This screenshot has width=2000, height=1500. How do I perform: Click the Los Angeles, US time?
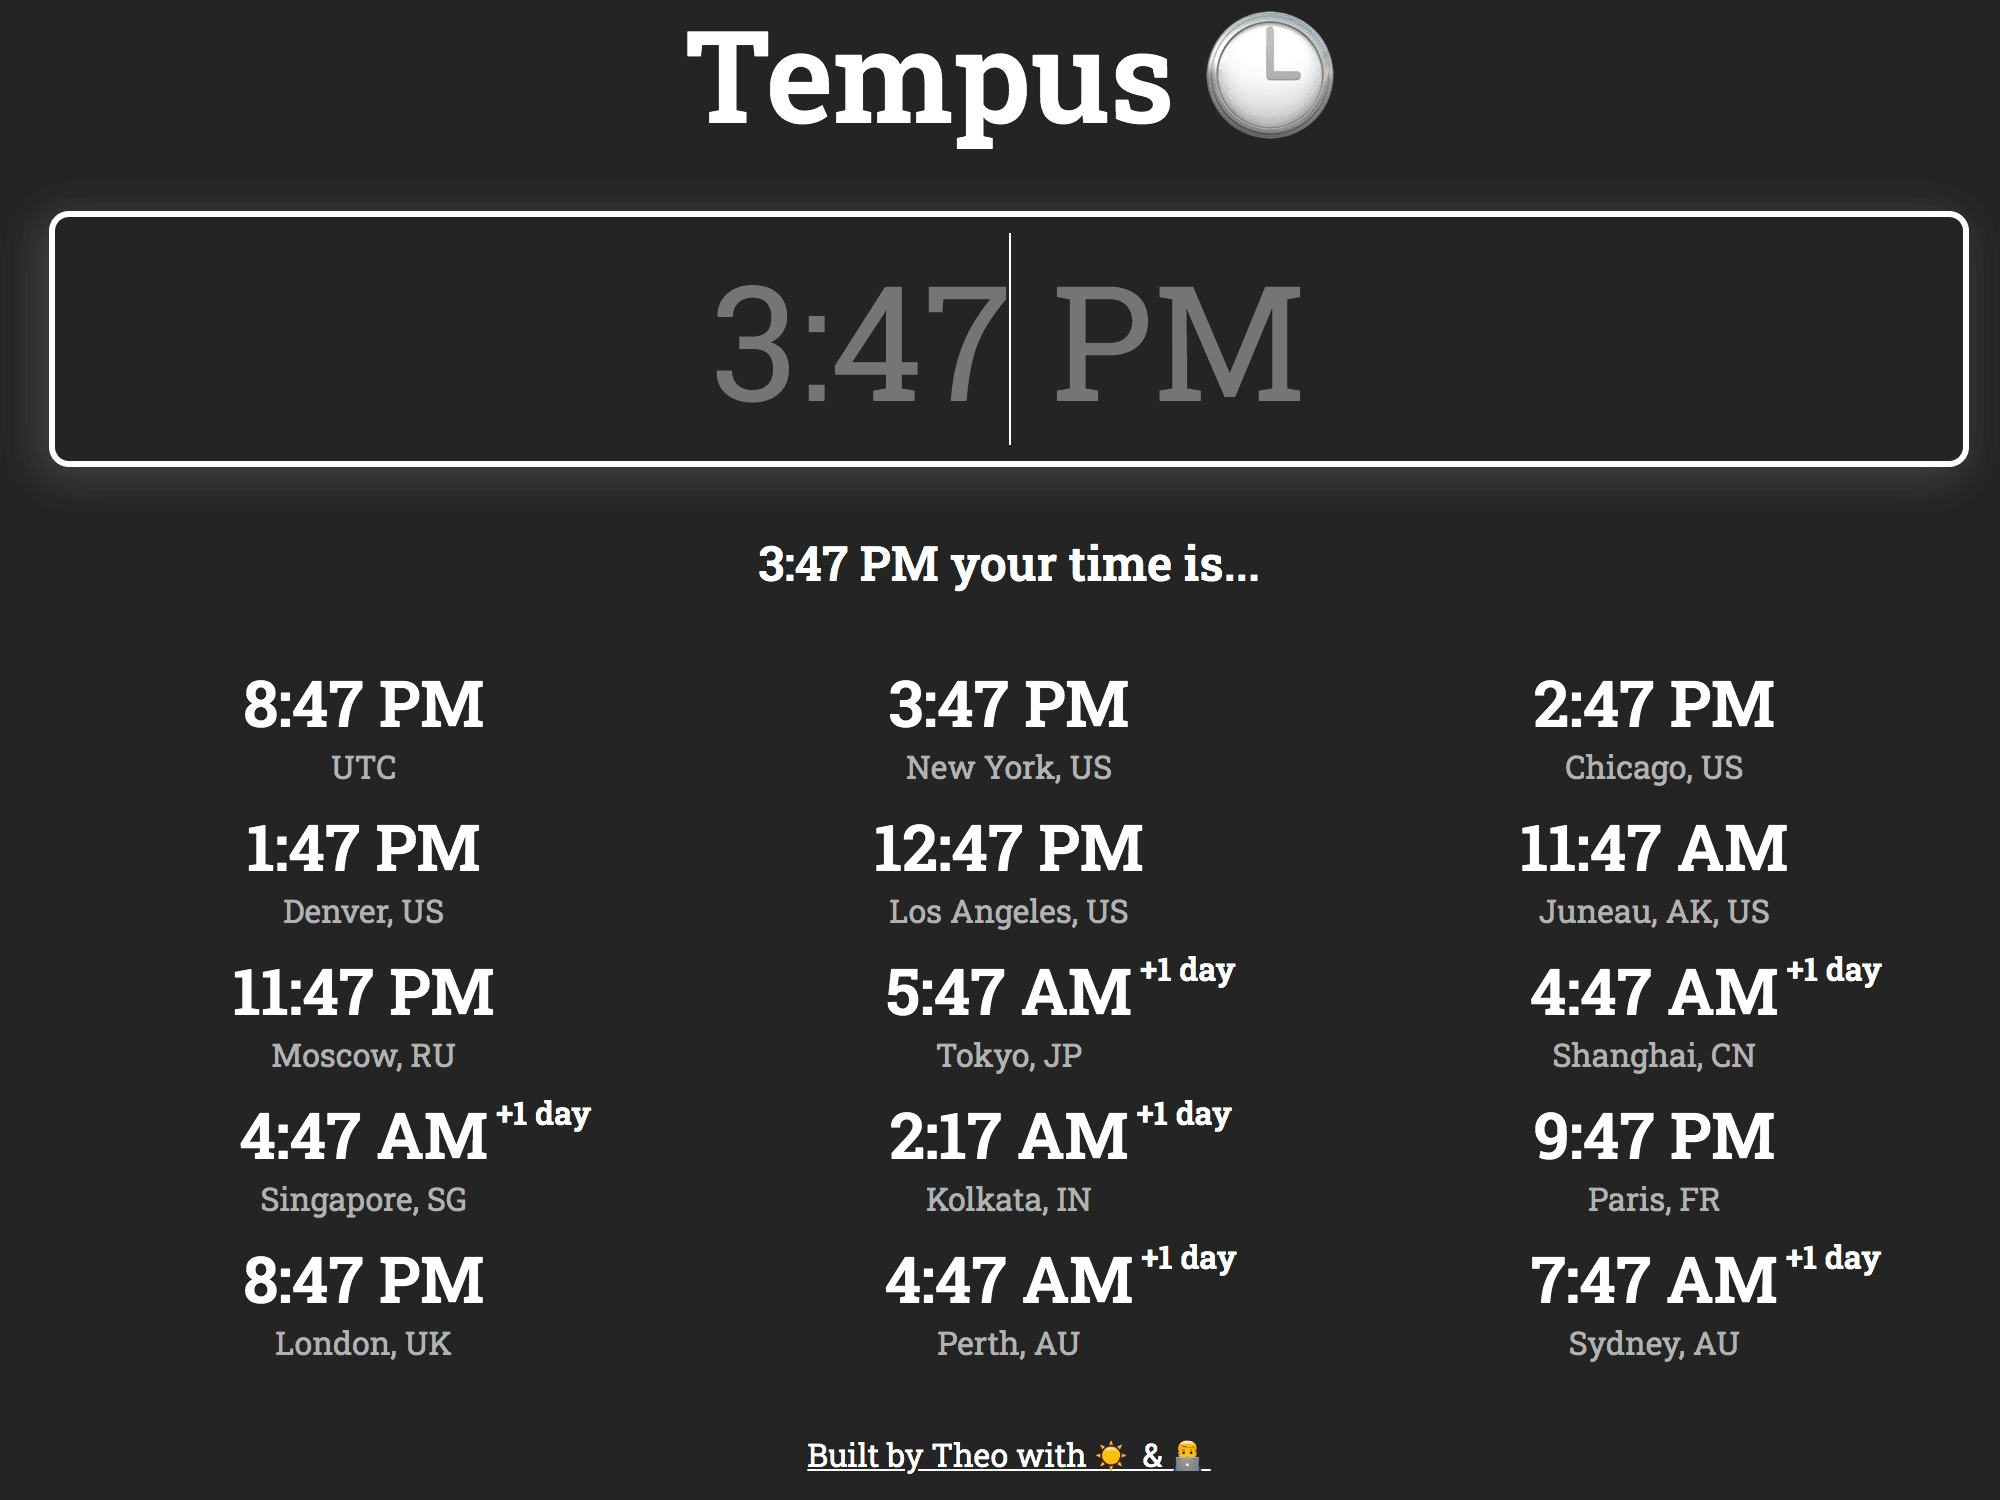click(1008, 849)
